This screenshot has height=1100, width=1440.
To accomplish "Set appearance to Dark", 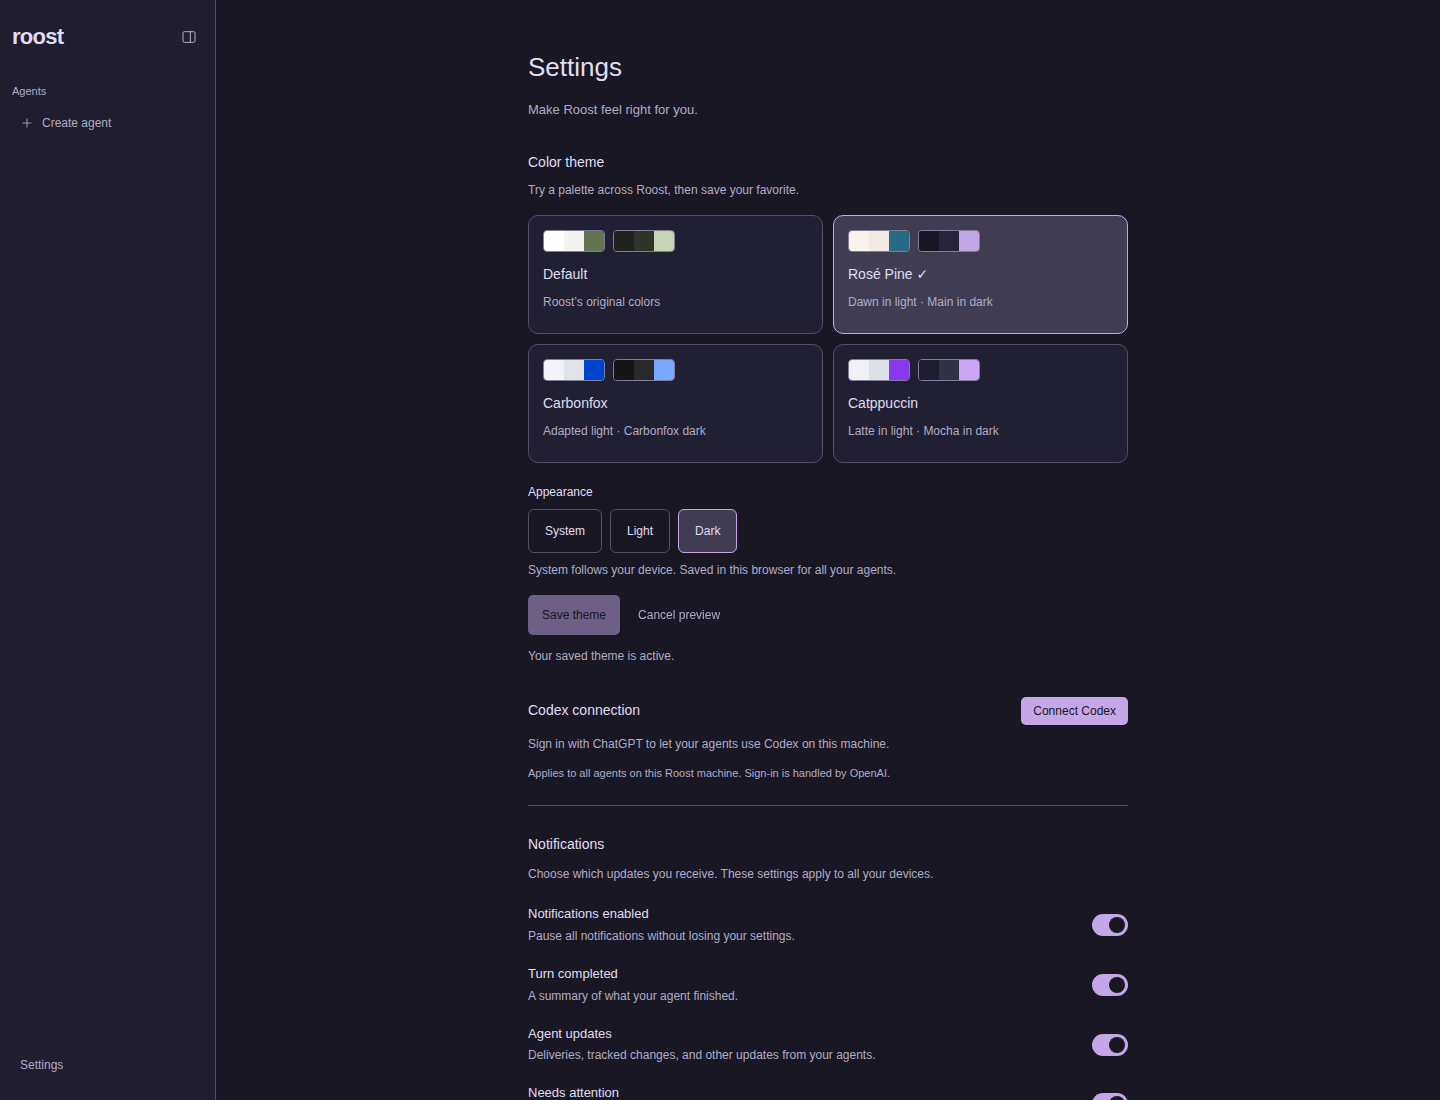I will [x=707, y=531].
